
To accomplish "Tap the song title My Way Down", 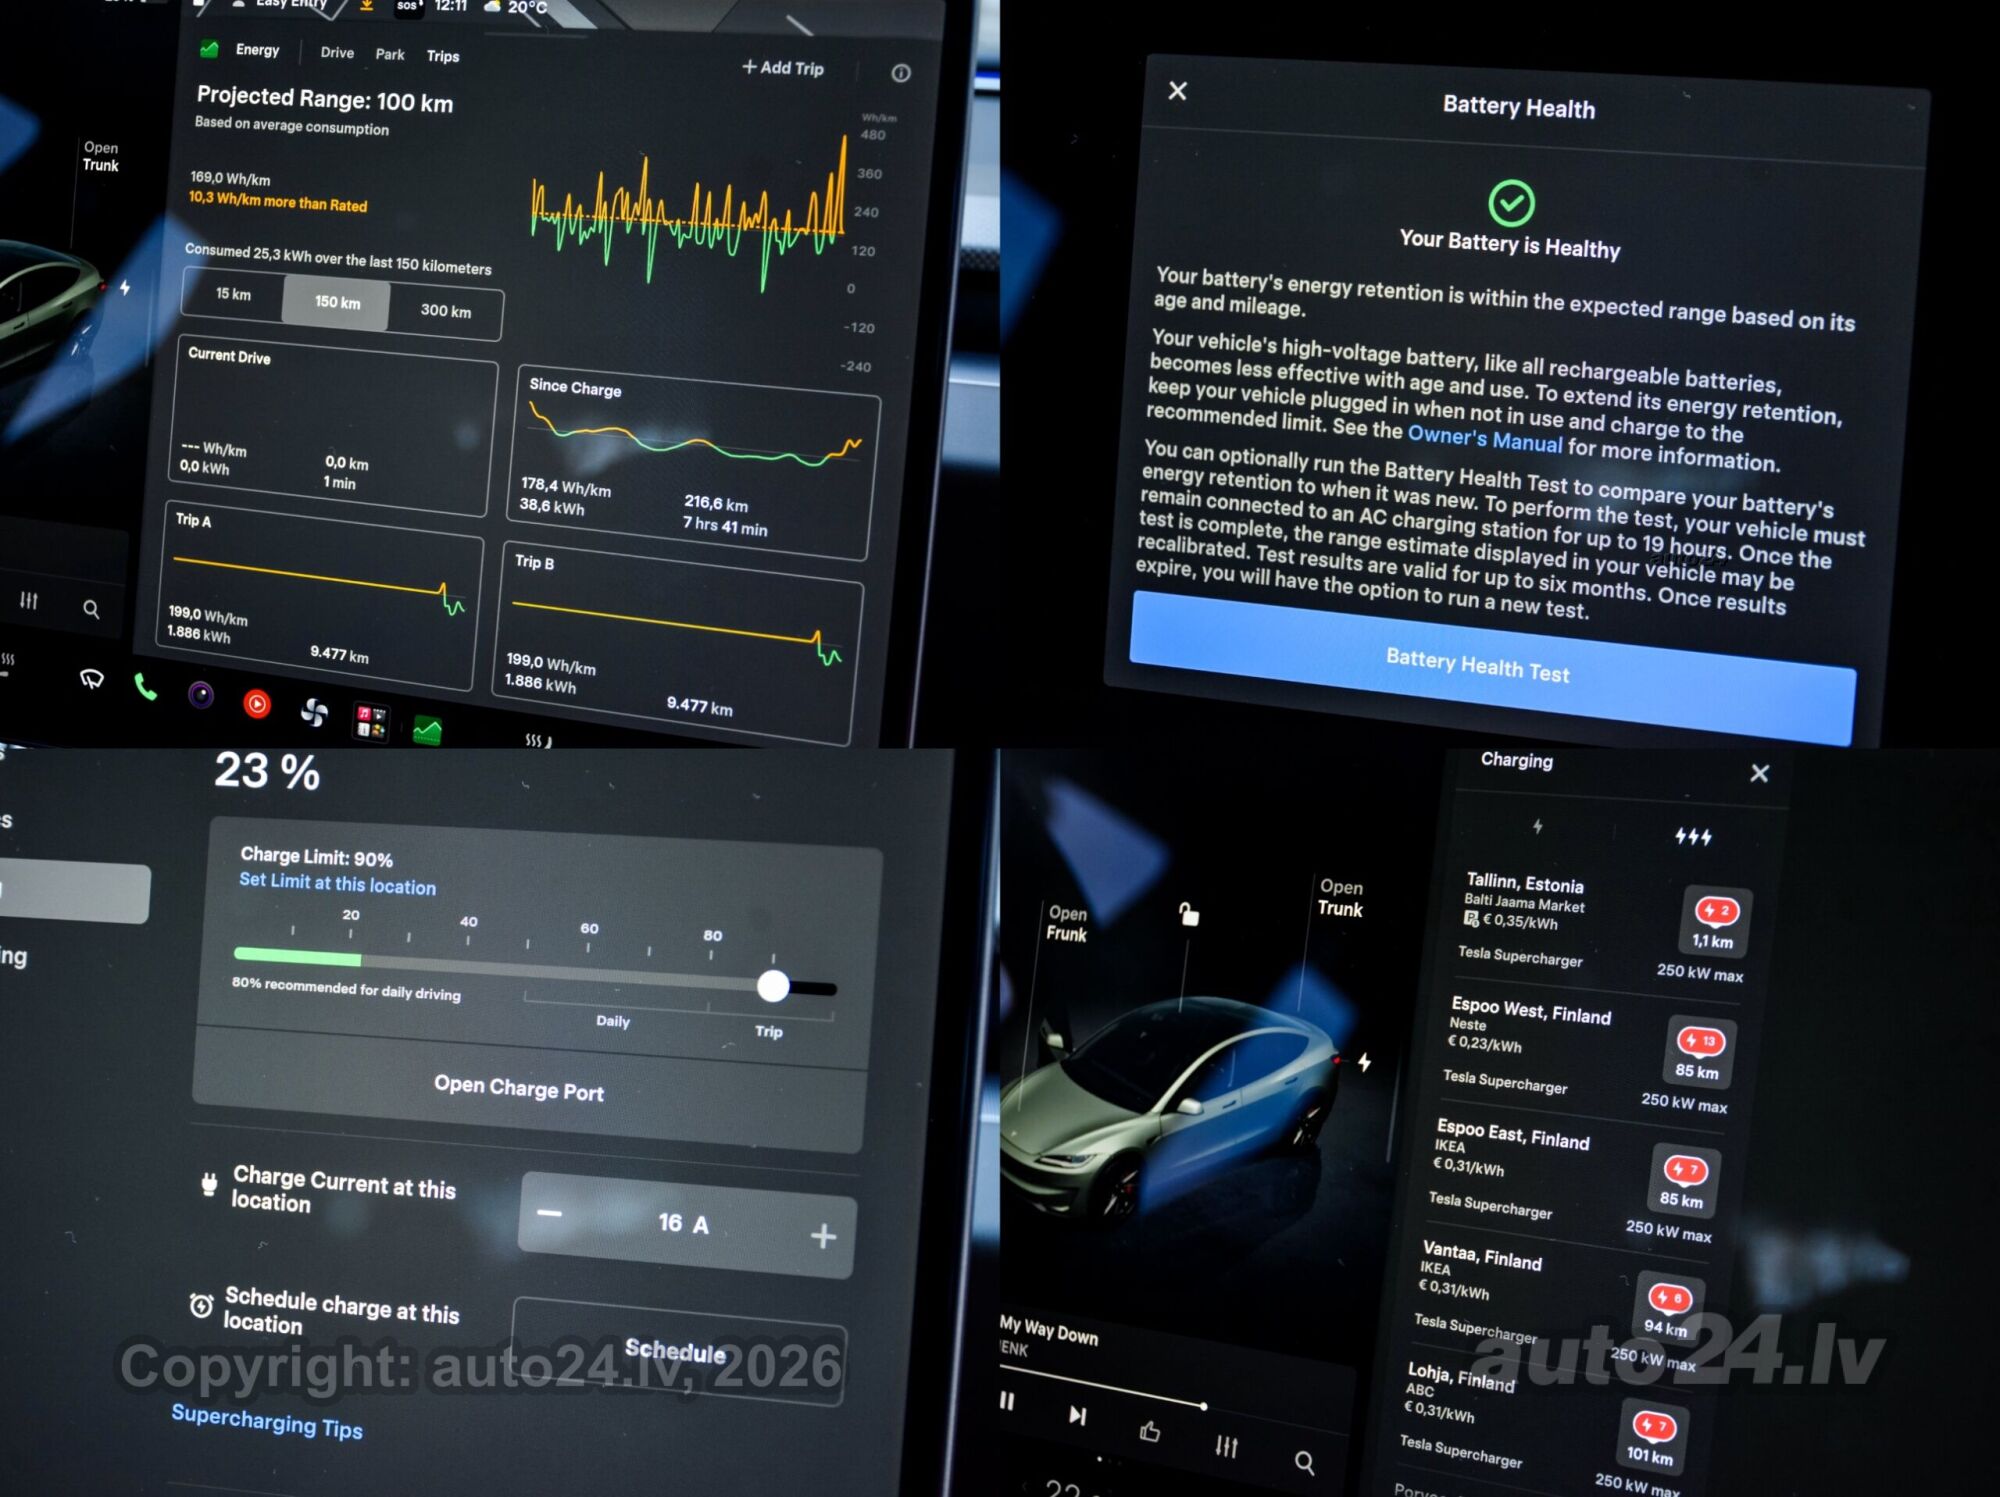I will click(1049, 1330).
